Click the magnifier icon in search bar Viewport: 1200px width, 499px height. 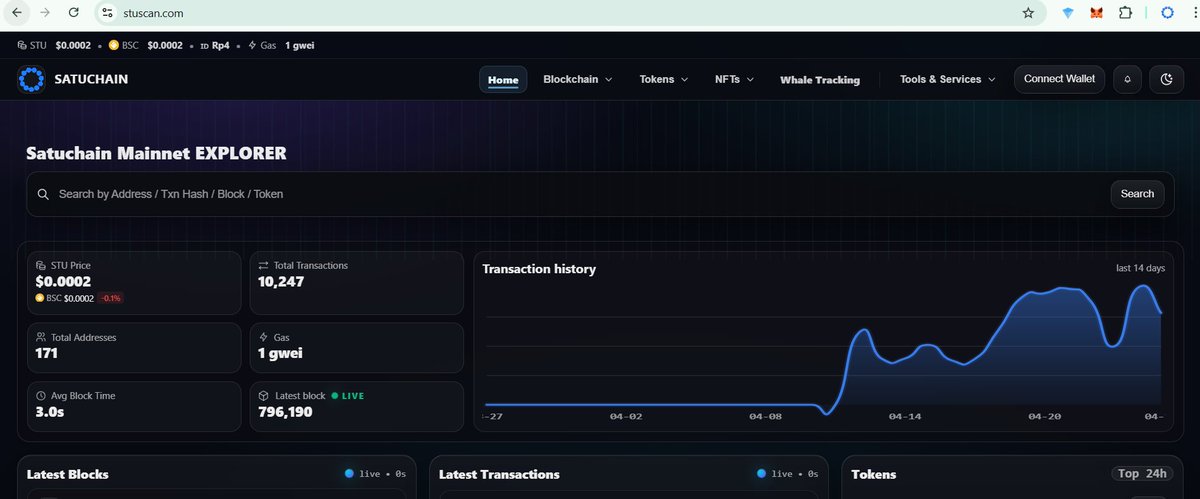click(43, 194)
